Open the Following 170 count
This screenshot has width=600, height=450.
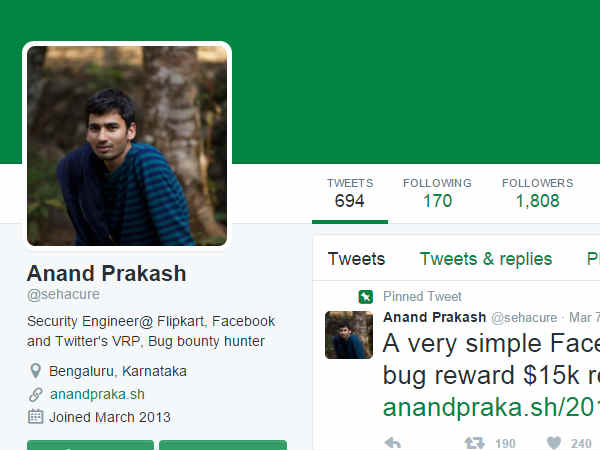pos(437,194)
